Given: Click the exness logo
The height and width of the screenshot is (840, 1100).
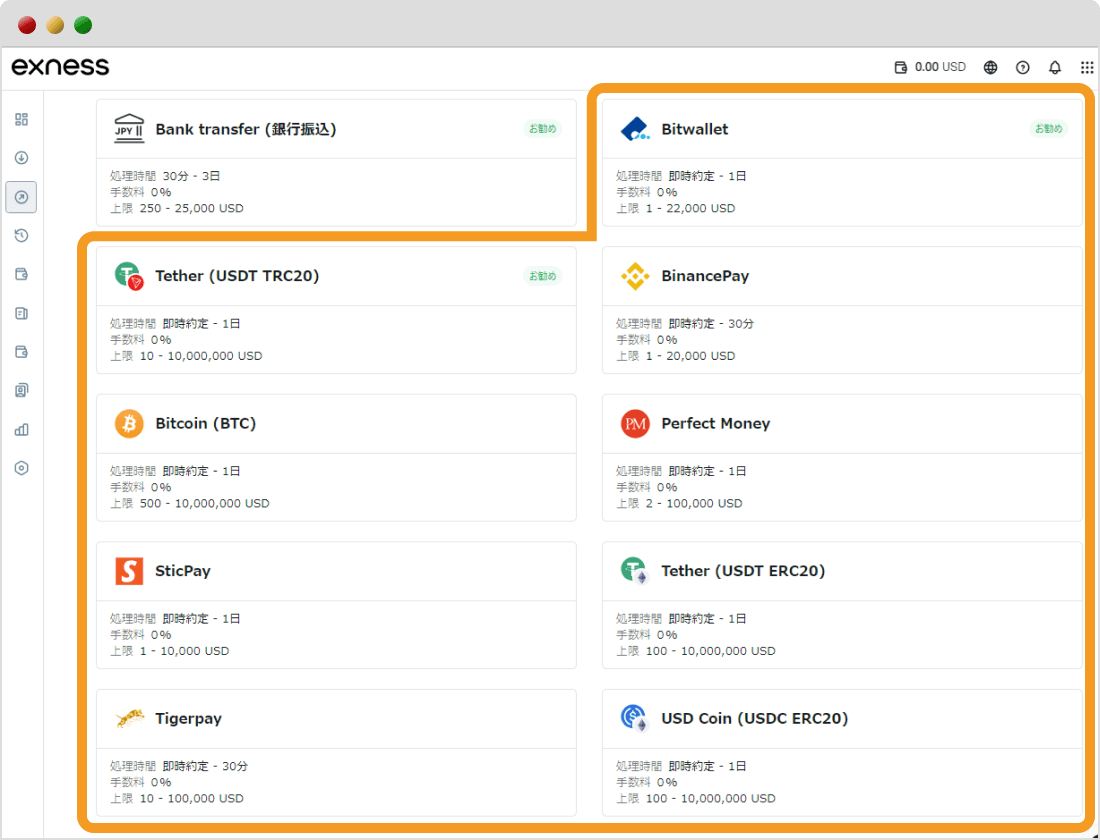Looking at the screenshot, I should tap(60, 67).
